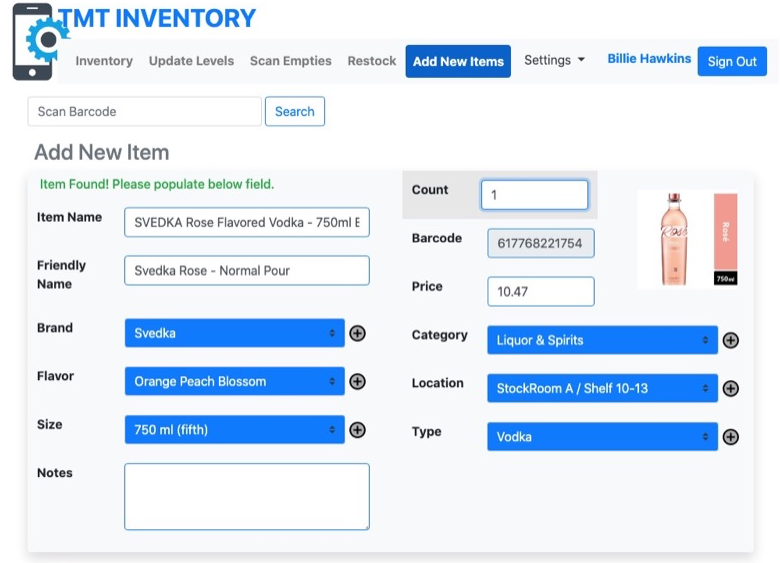Open the Billie Hawkins profile link
The height and width of the screenshot is (563, 780).
[x=649, y=59]
